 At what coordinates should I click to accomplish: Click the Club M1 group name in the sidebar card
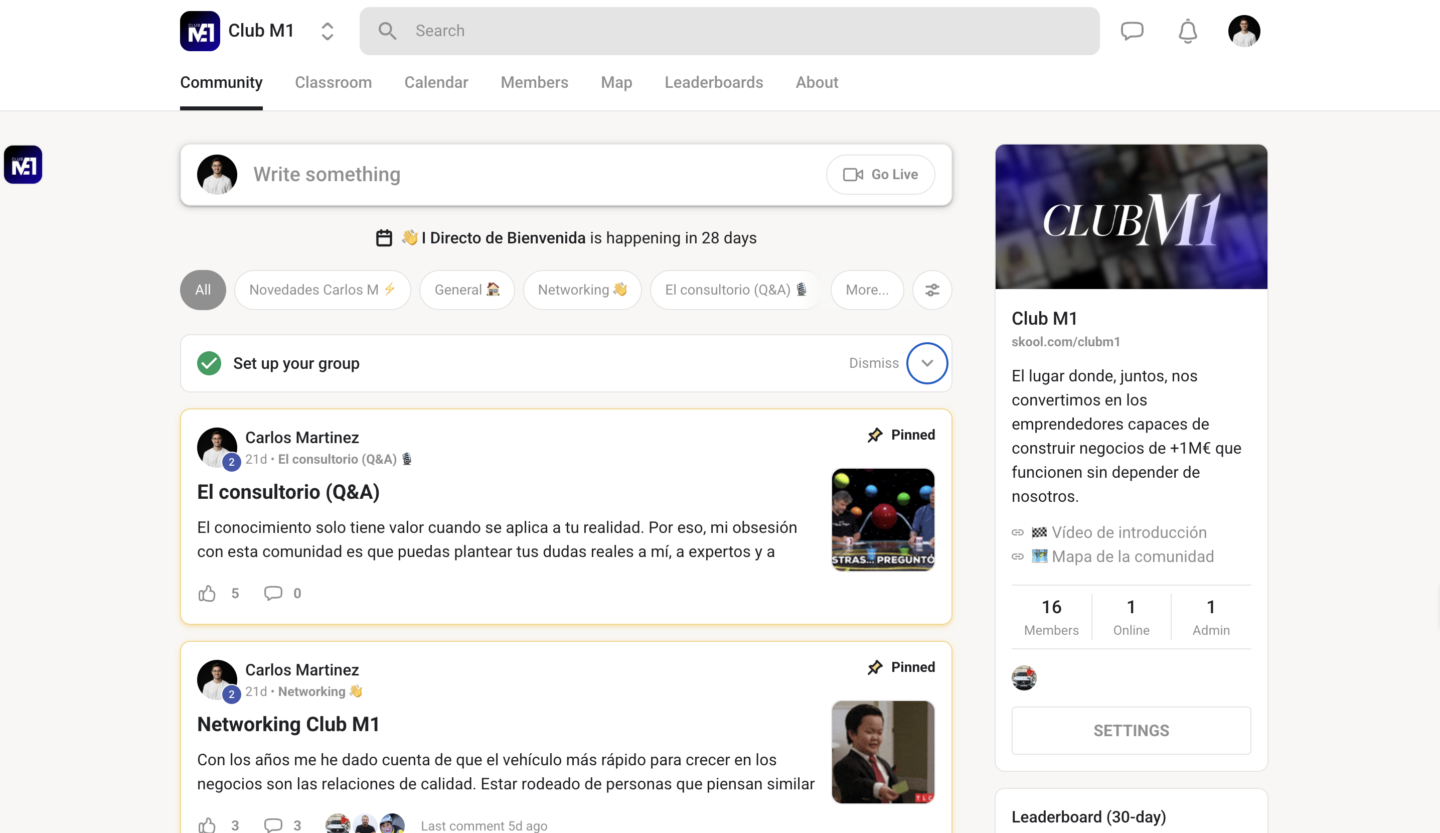coord(1045,319)
